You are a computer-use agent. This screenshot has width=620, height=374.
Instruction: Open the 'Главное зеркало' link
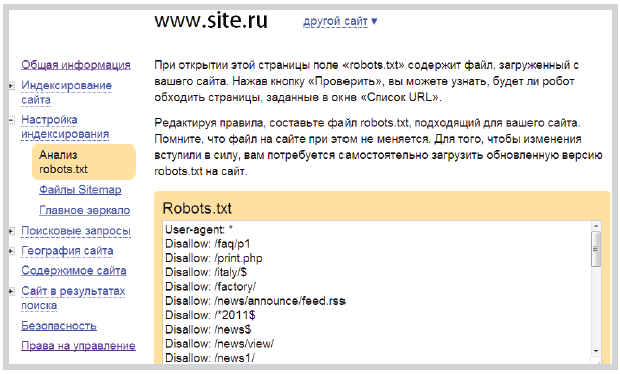[x=85, y=210]
